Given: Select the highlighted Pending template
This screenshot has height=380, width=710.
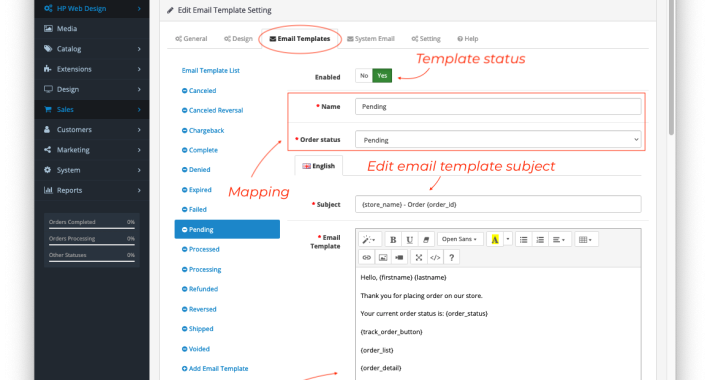Looking at the screenshot, I should (x=227, y=230).
